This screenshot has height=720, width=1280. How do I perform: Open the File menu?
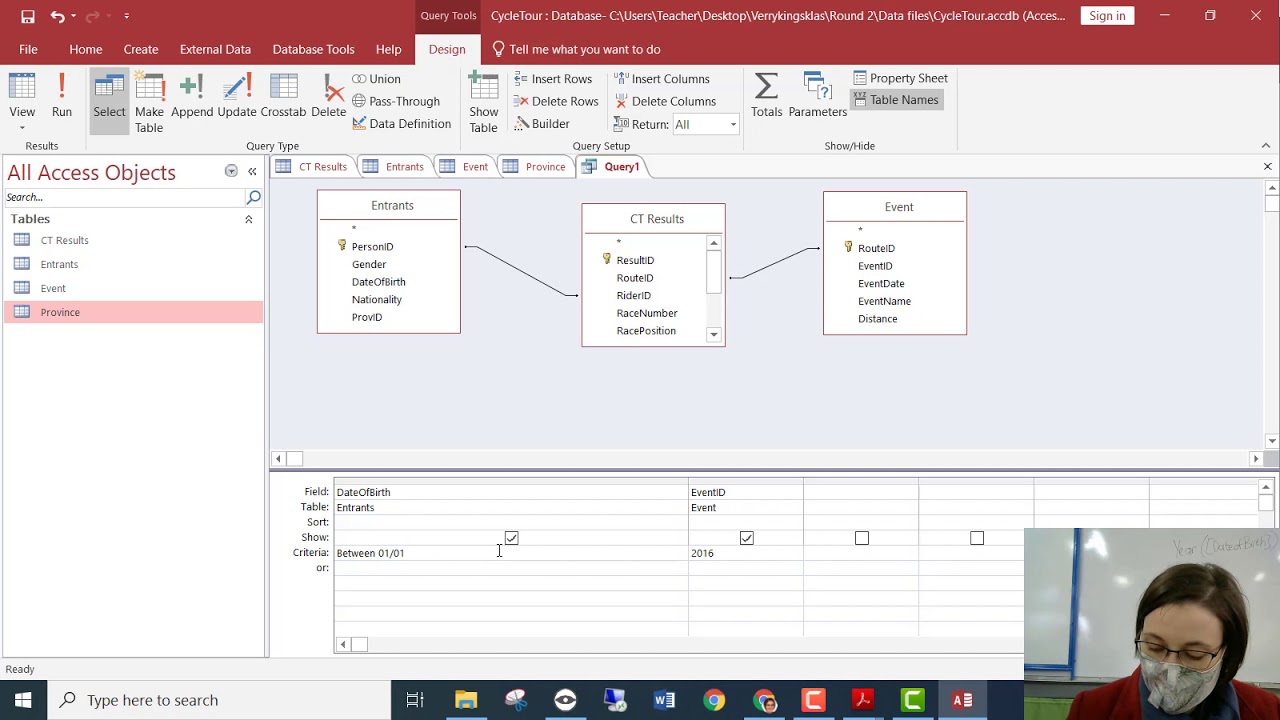click(x=28, y=49)
